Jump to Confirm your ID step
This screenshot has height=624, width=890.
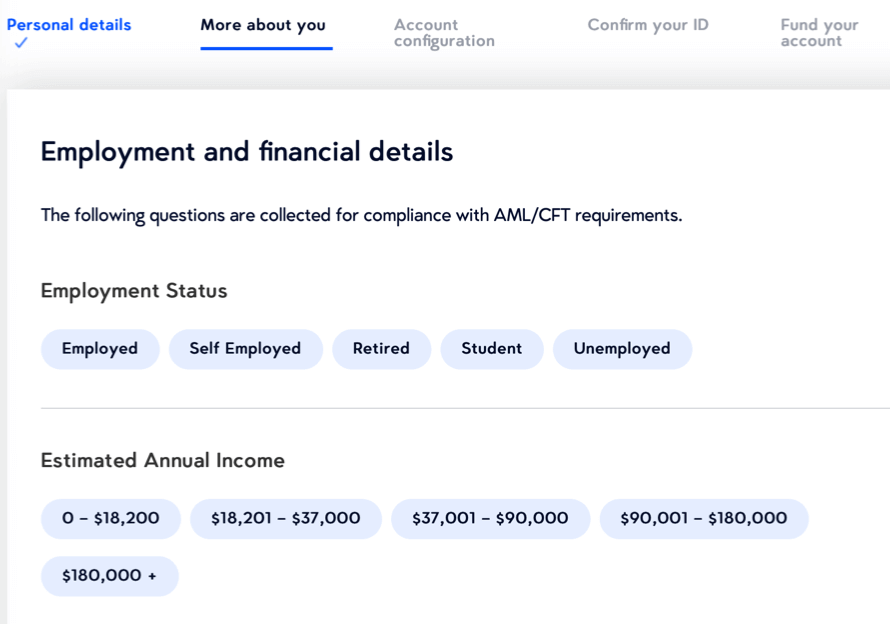pos(647,25)
